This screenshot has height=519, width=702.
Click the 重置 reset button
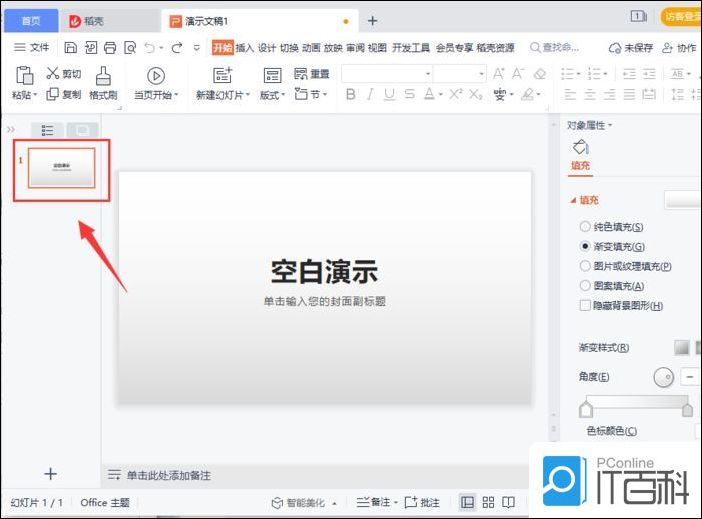(x=312, y=73)
